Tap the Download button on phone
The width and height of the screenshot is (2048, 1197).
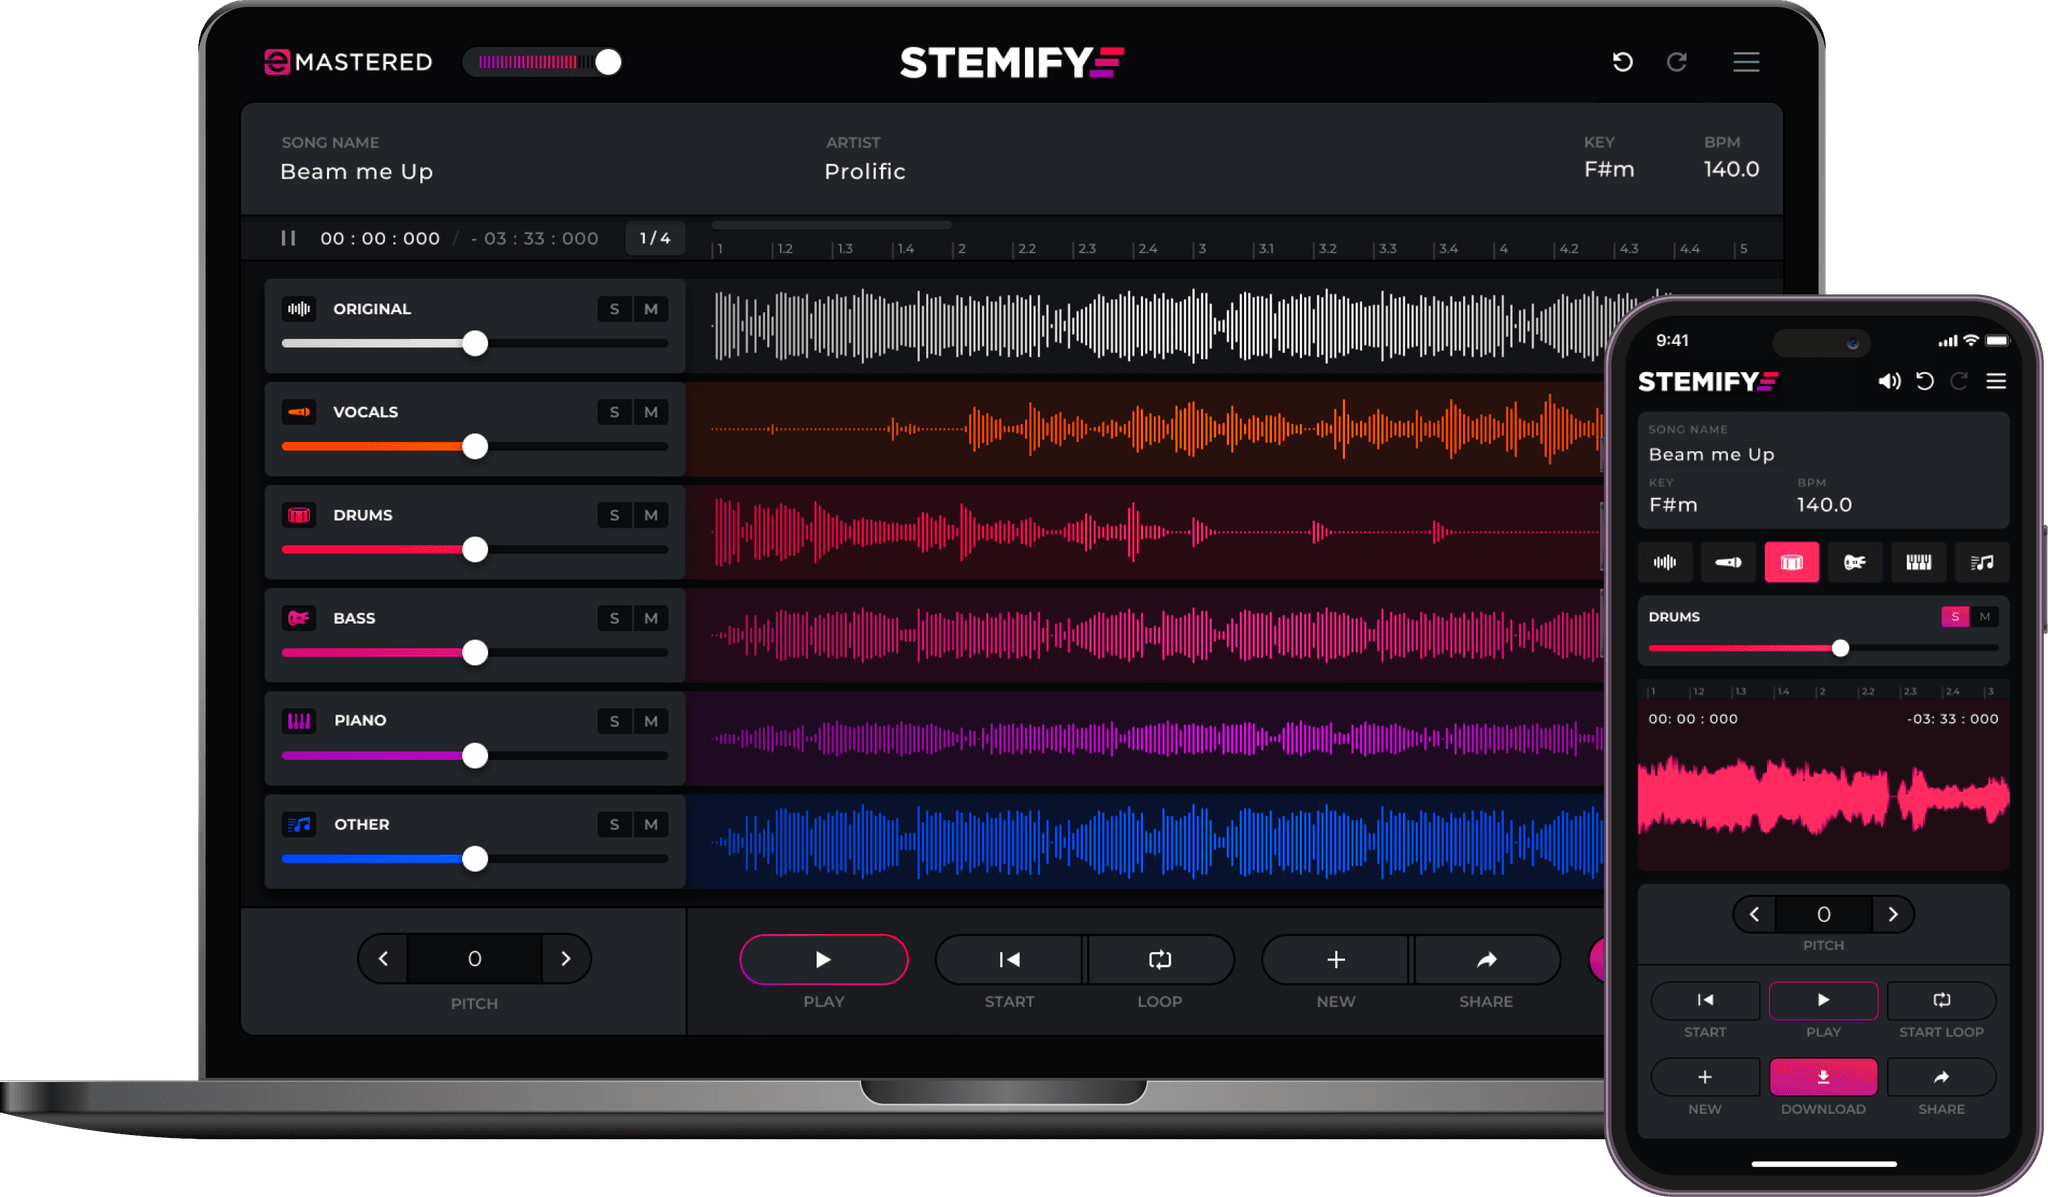tap(1823, 1077)
